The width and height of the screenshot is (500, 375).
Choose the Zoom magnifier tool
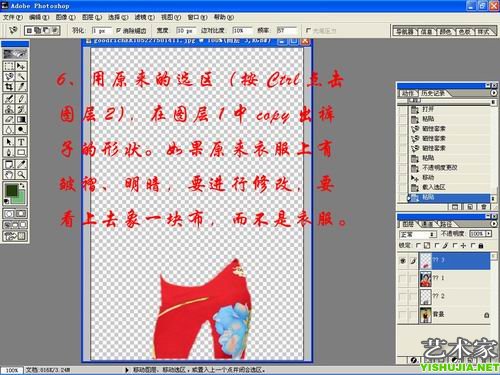point(21,175)
